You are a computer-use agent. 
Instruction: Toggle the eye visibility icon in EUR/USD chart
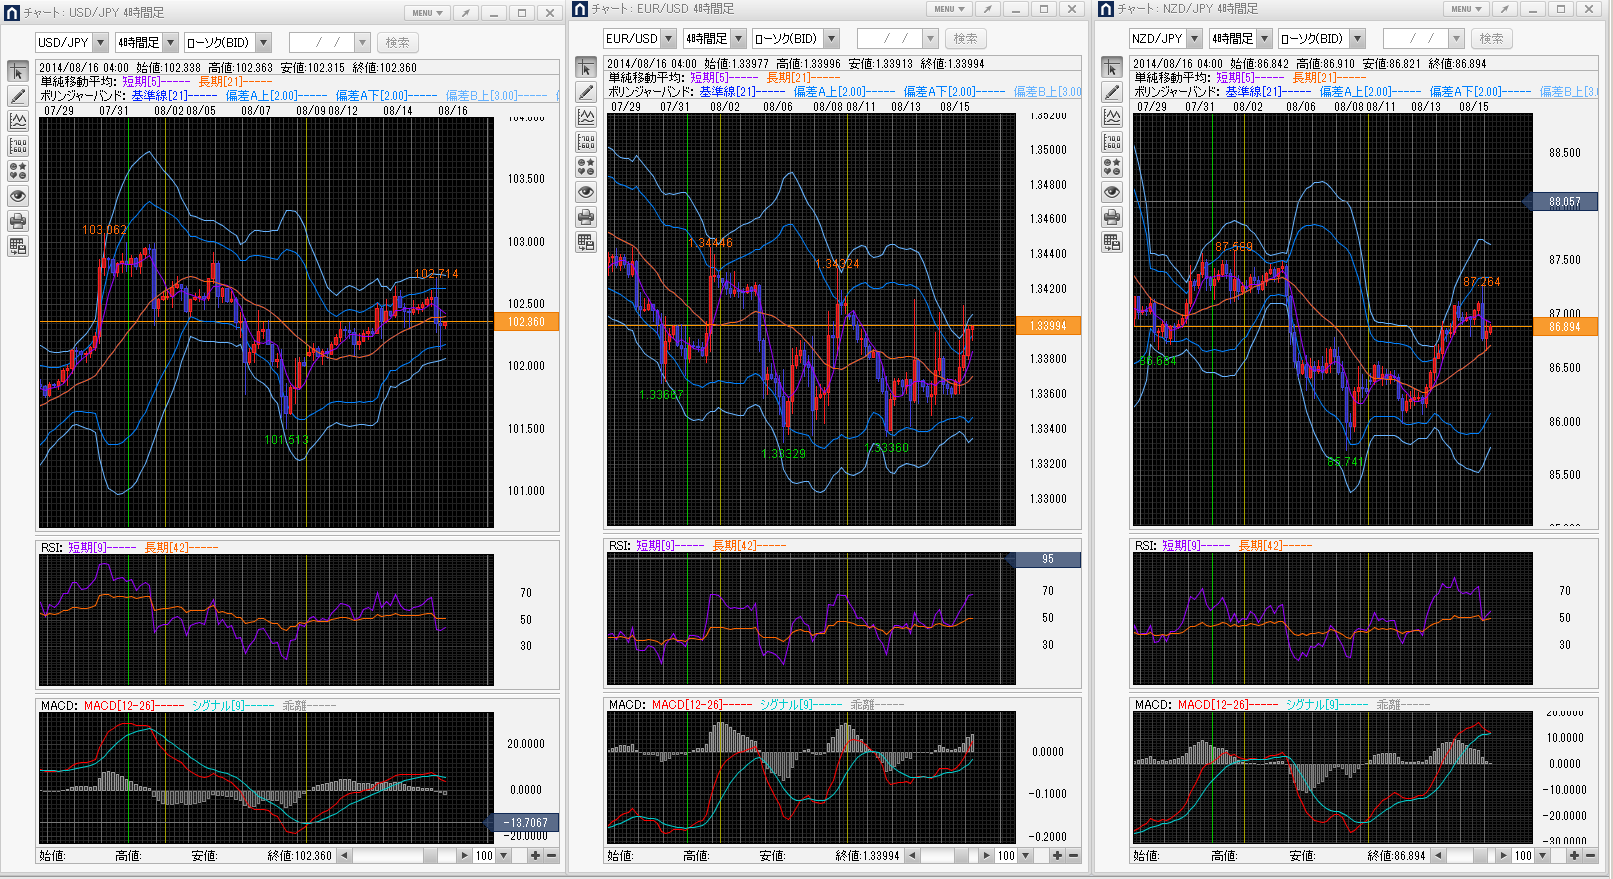click(586, 192)
